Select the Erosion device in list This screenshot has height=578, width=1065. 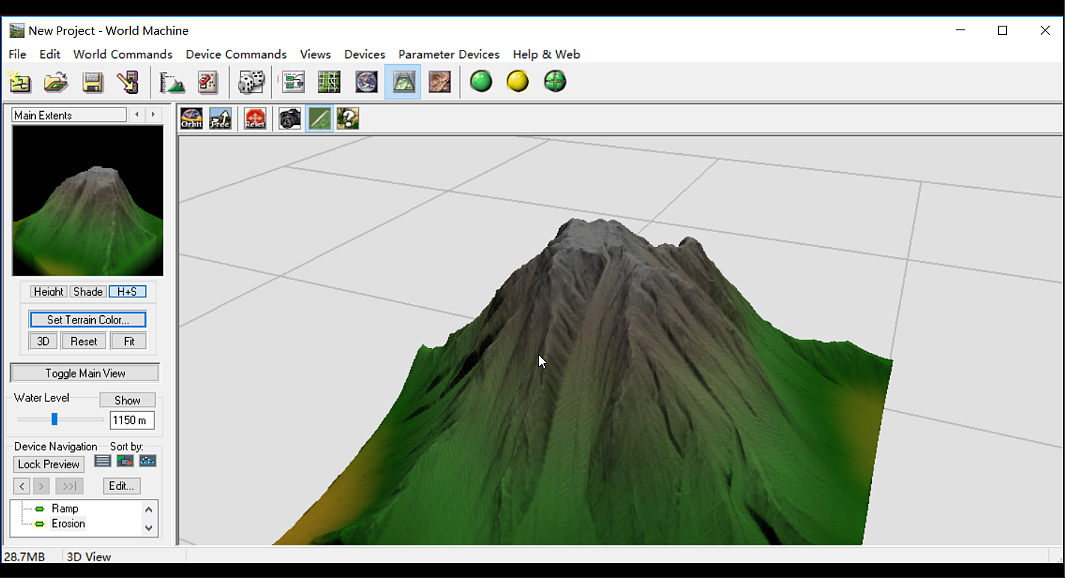(x=68, y=523)
